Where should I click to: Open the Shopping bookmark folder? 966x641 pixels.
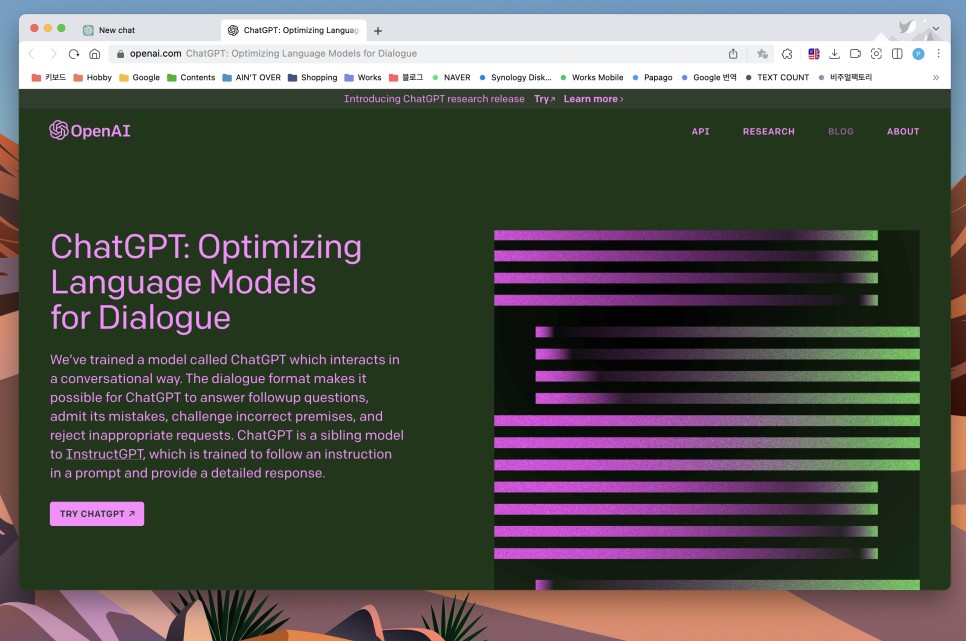point(312,78)
